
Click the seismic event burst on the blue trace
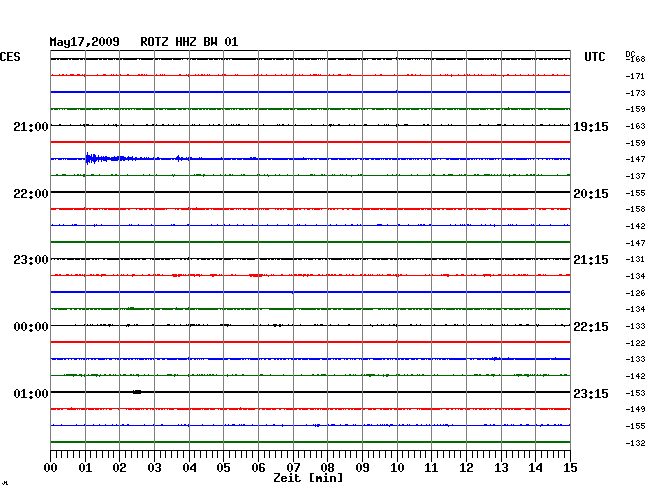coord(110,158)
